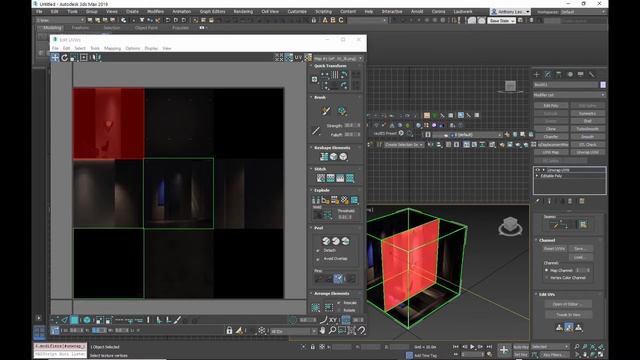Image resolution: width=640 pixels, height=360 pixels.
Task: Toggle the Rescale checkbox in Arrange Elements
Action: click(x=339, y=303)
